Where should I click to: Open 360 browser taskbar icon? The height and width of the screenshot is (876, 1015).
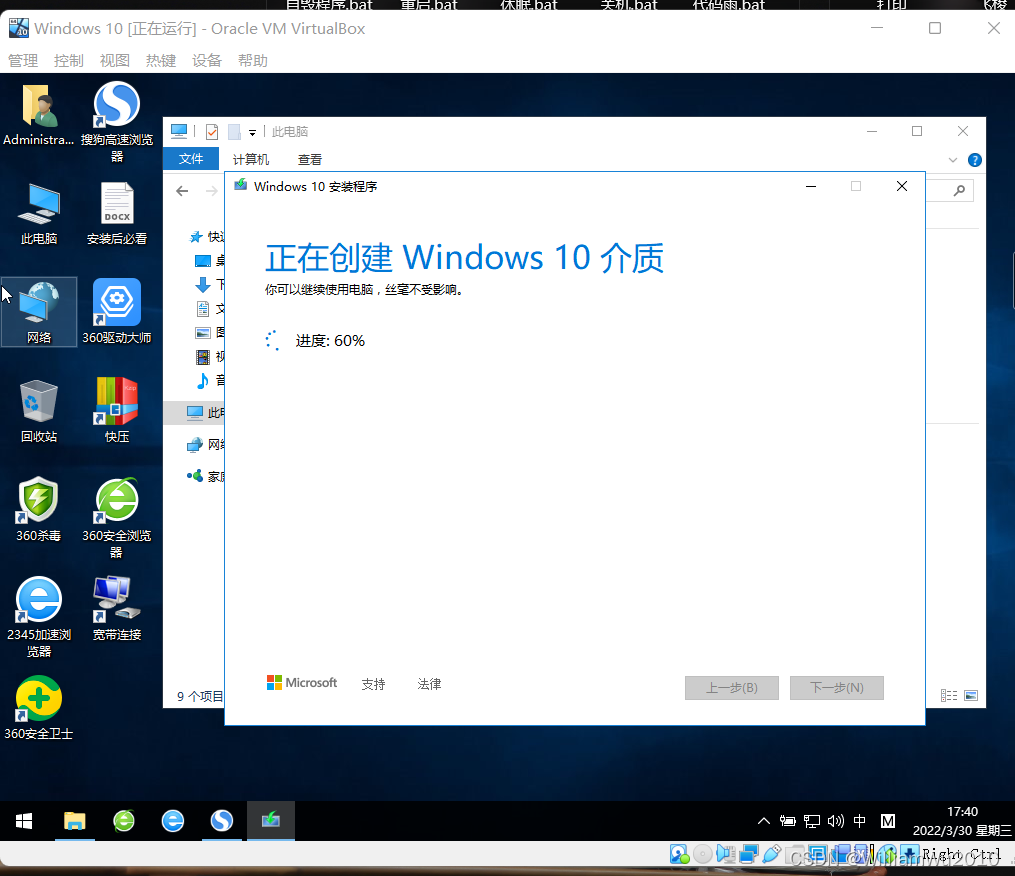pyautogui.click(x=124, y=821)
